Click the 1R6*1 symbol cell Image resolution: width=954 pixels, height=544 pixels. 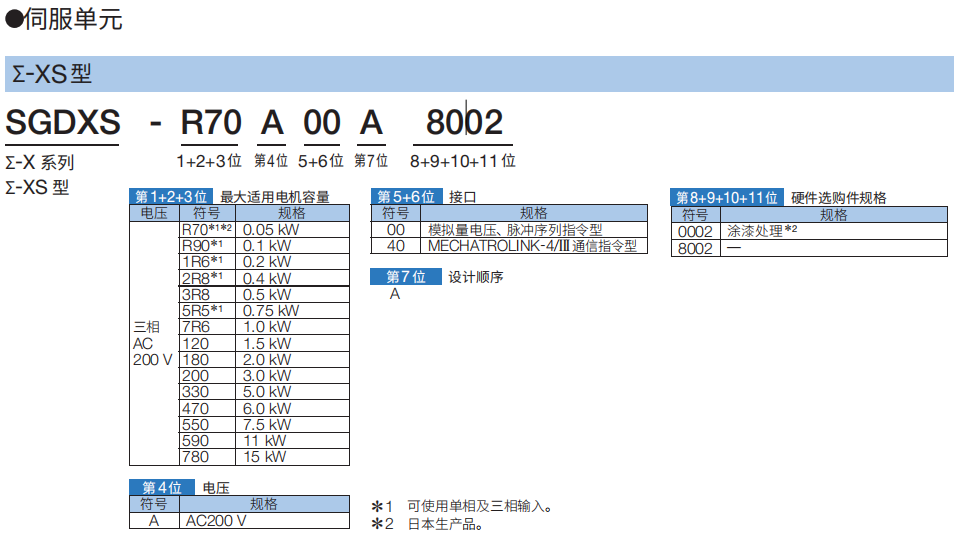click(x=207, y=262)
